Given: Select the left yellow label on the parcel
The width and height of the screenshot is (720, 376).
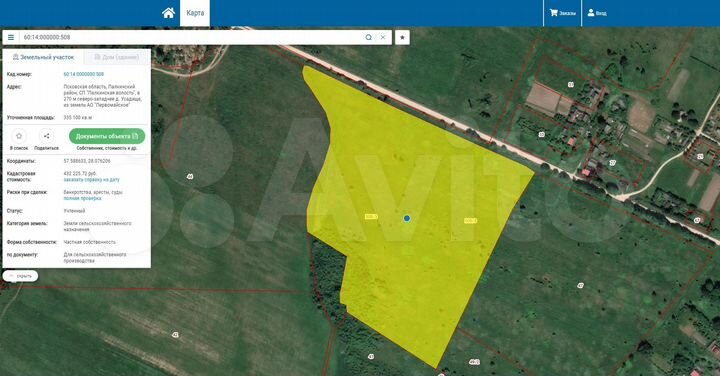Looking at the screenshot, I should (x=371, y=216).
